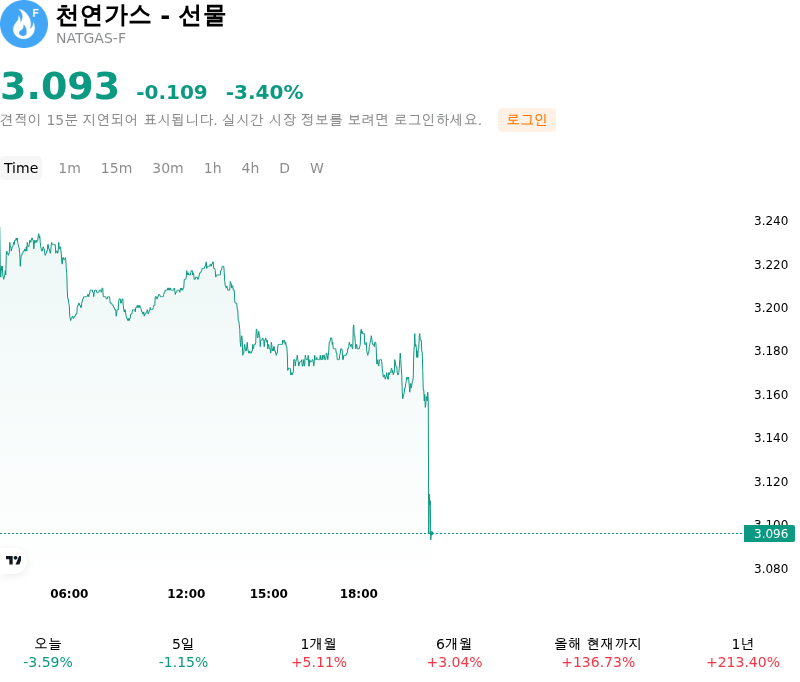
Task: Select the D daily interval
Action: click(285, 168)
